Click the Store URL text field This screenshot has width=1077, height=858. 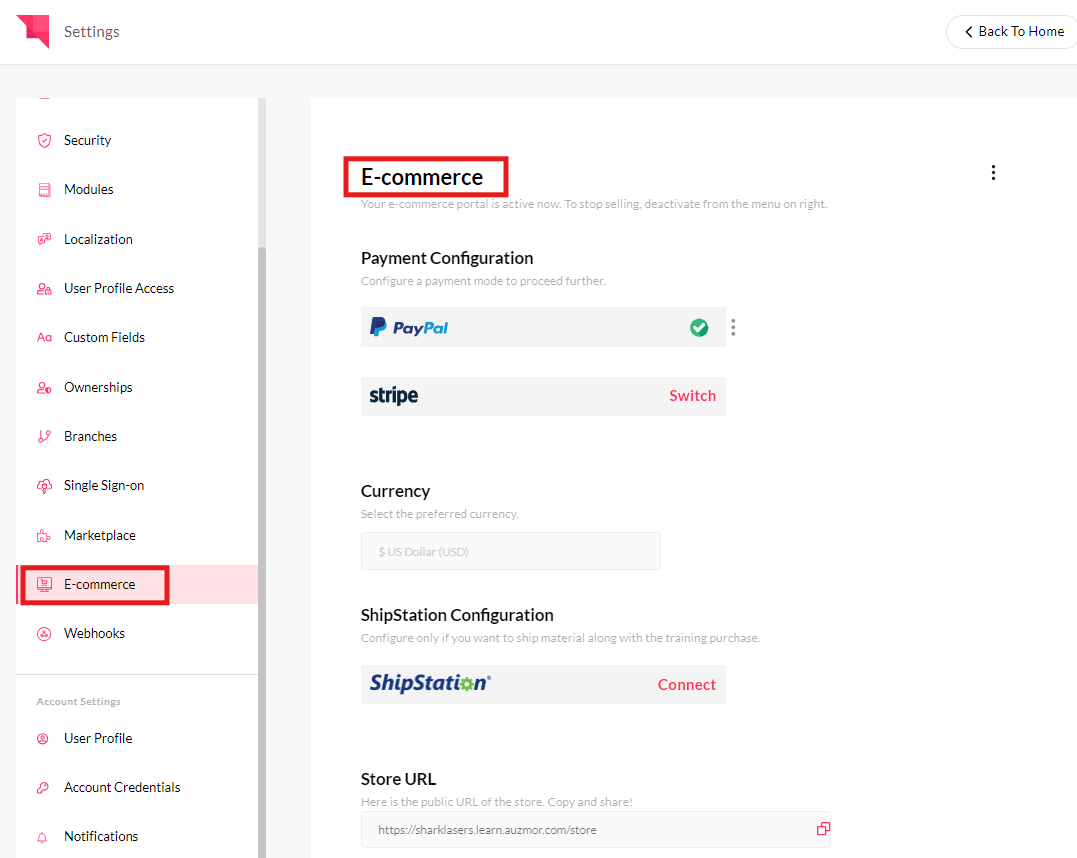pos(596,829)
